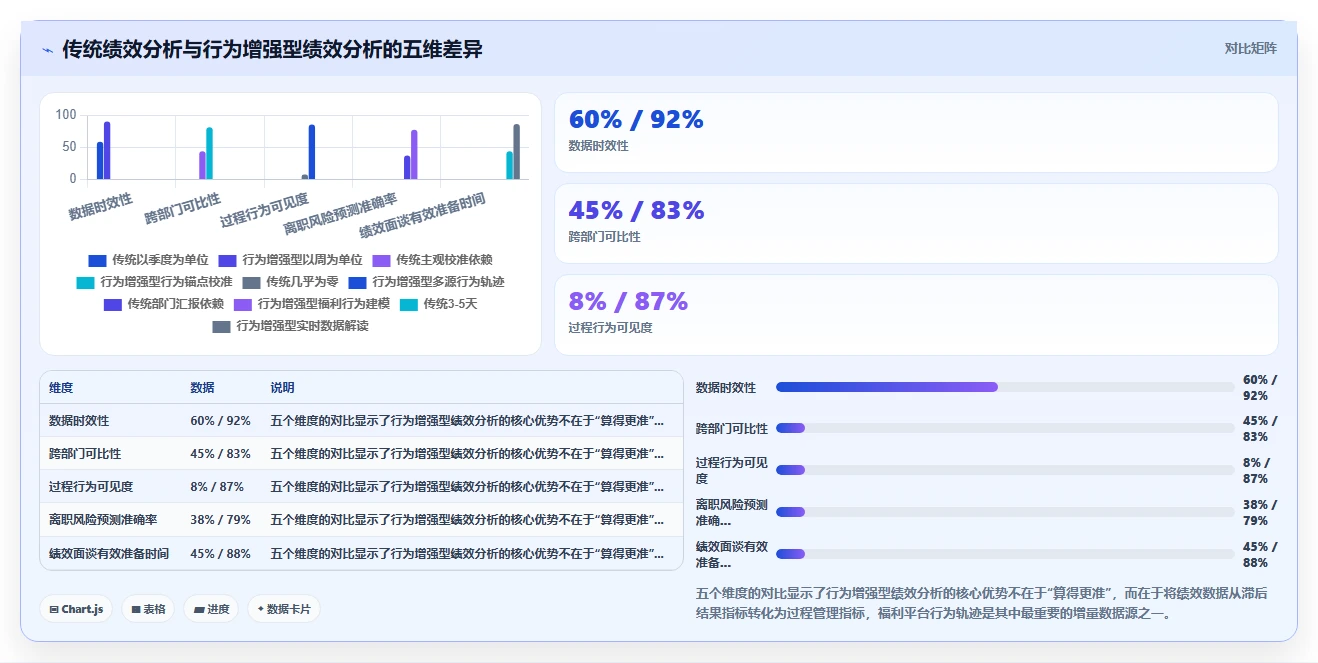Click the 数据卡片 chip
The image size is (1318, 663).
284,609
